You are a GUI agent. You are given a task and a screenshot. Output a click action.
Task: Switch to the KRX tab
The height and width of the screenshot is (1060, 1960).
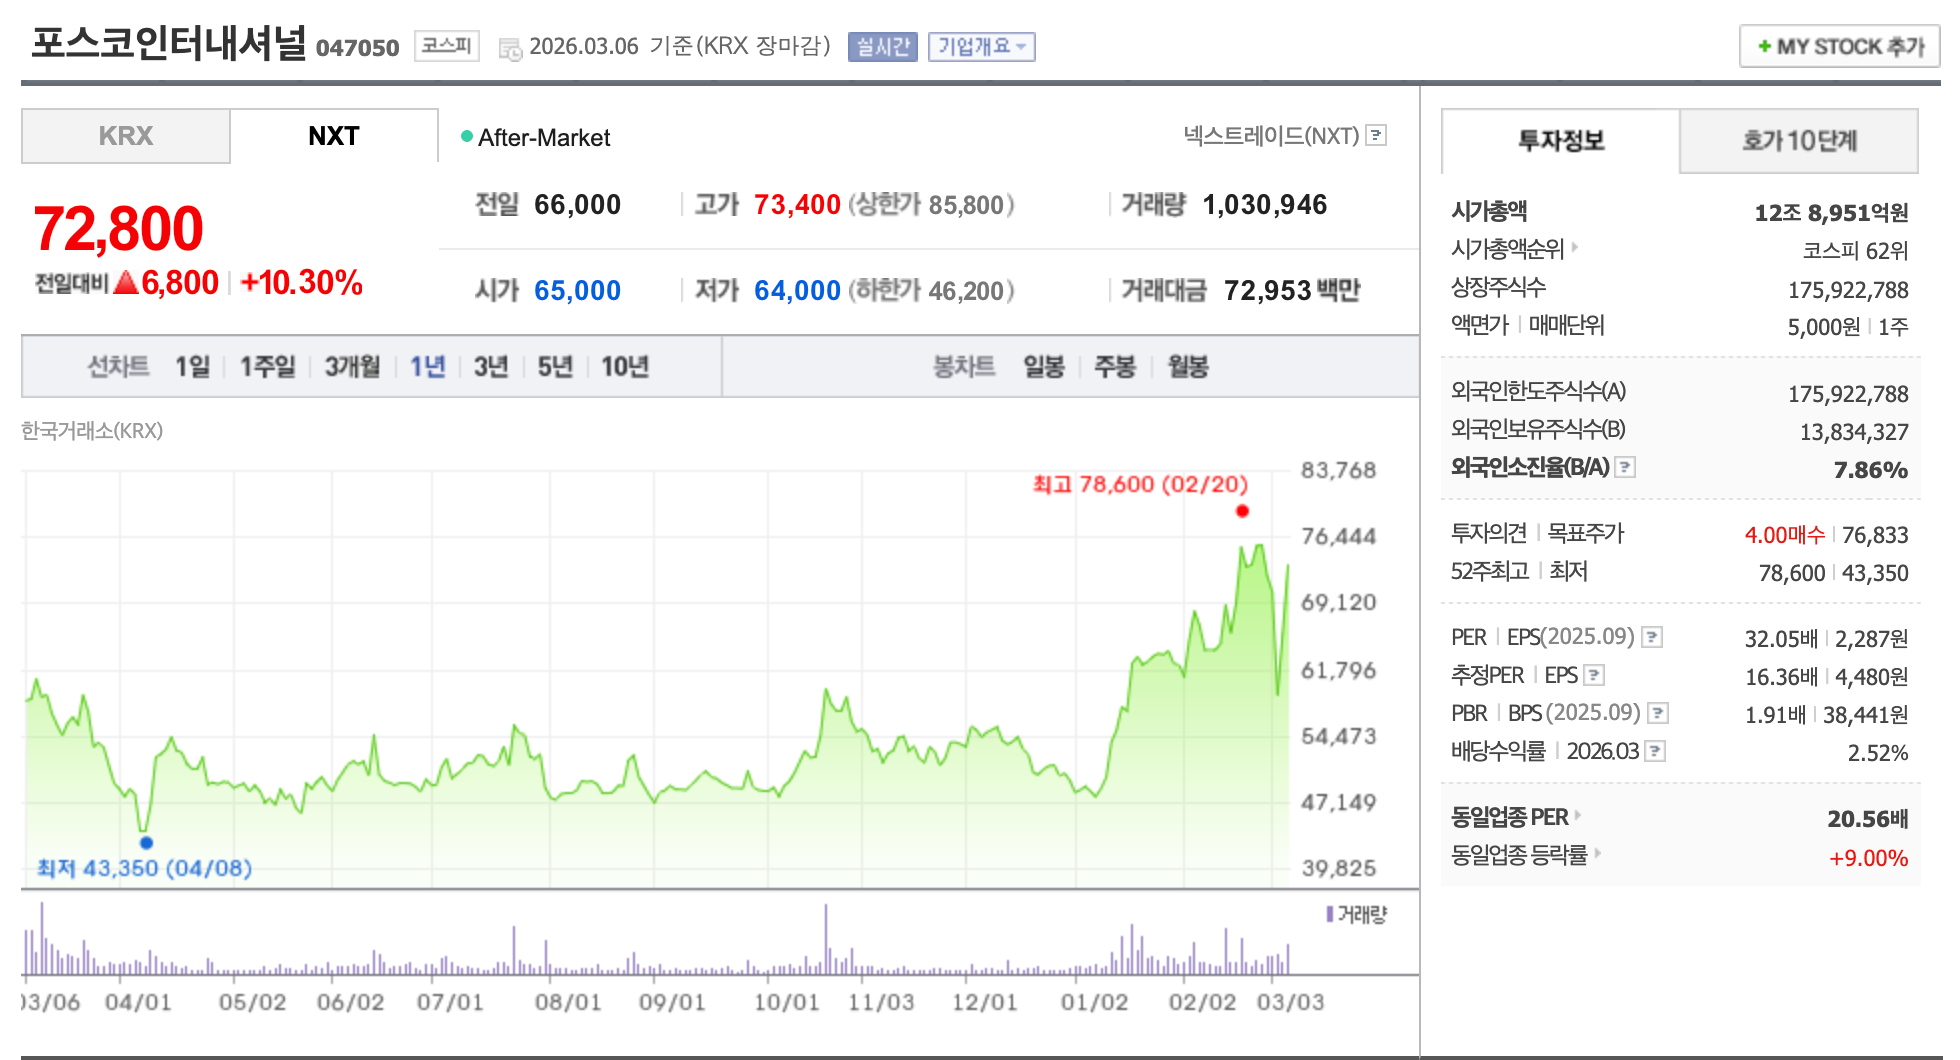(126, 136)
